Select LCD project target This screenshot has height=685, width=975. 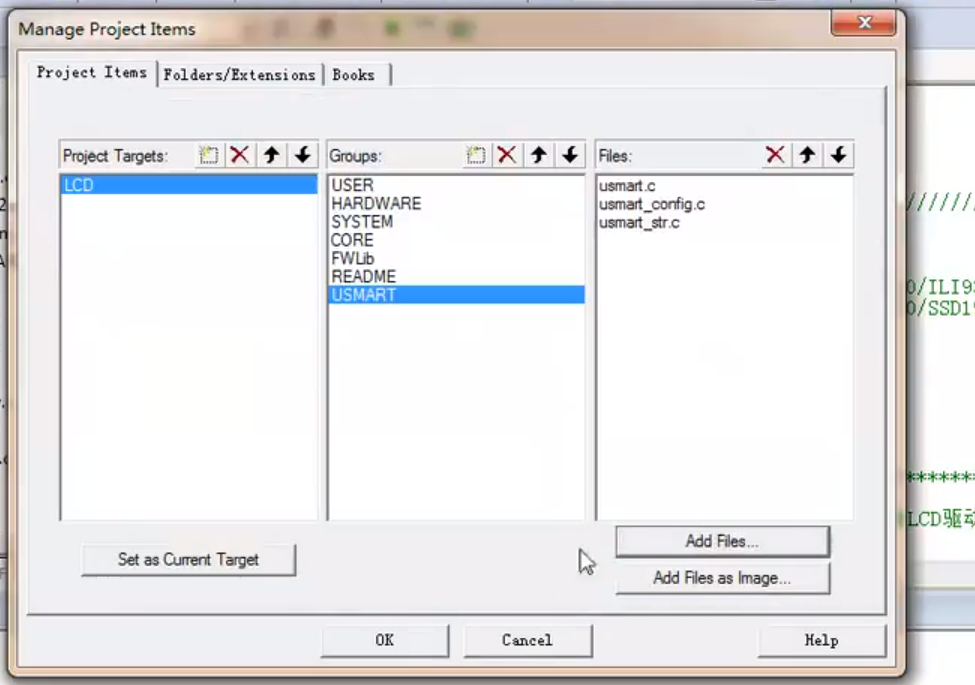coord(189,185)
